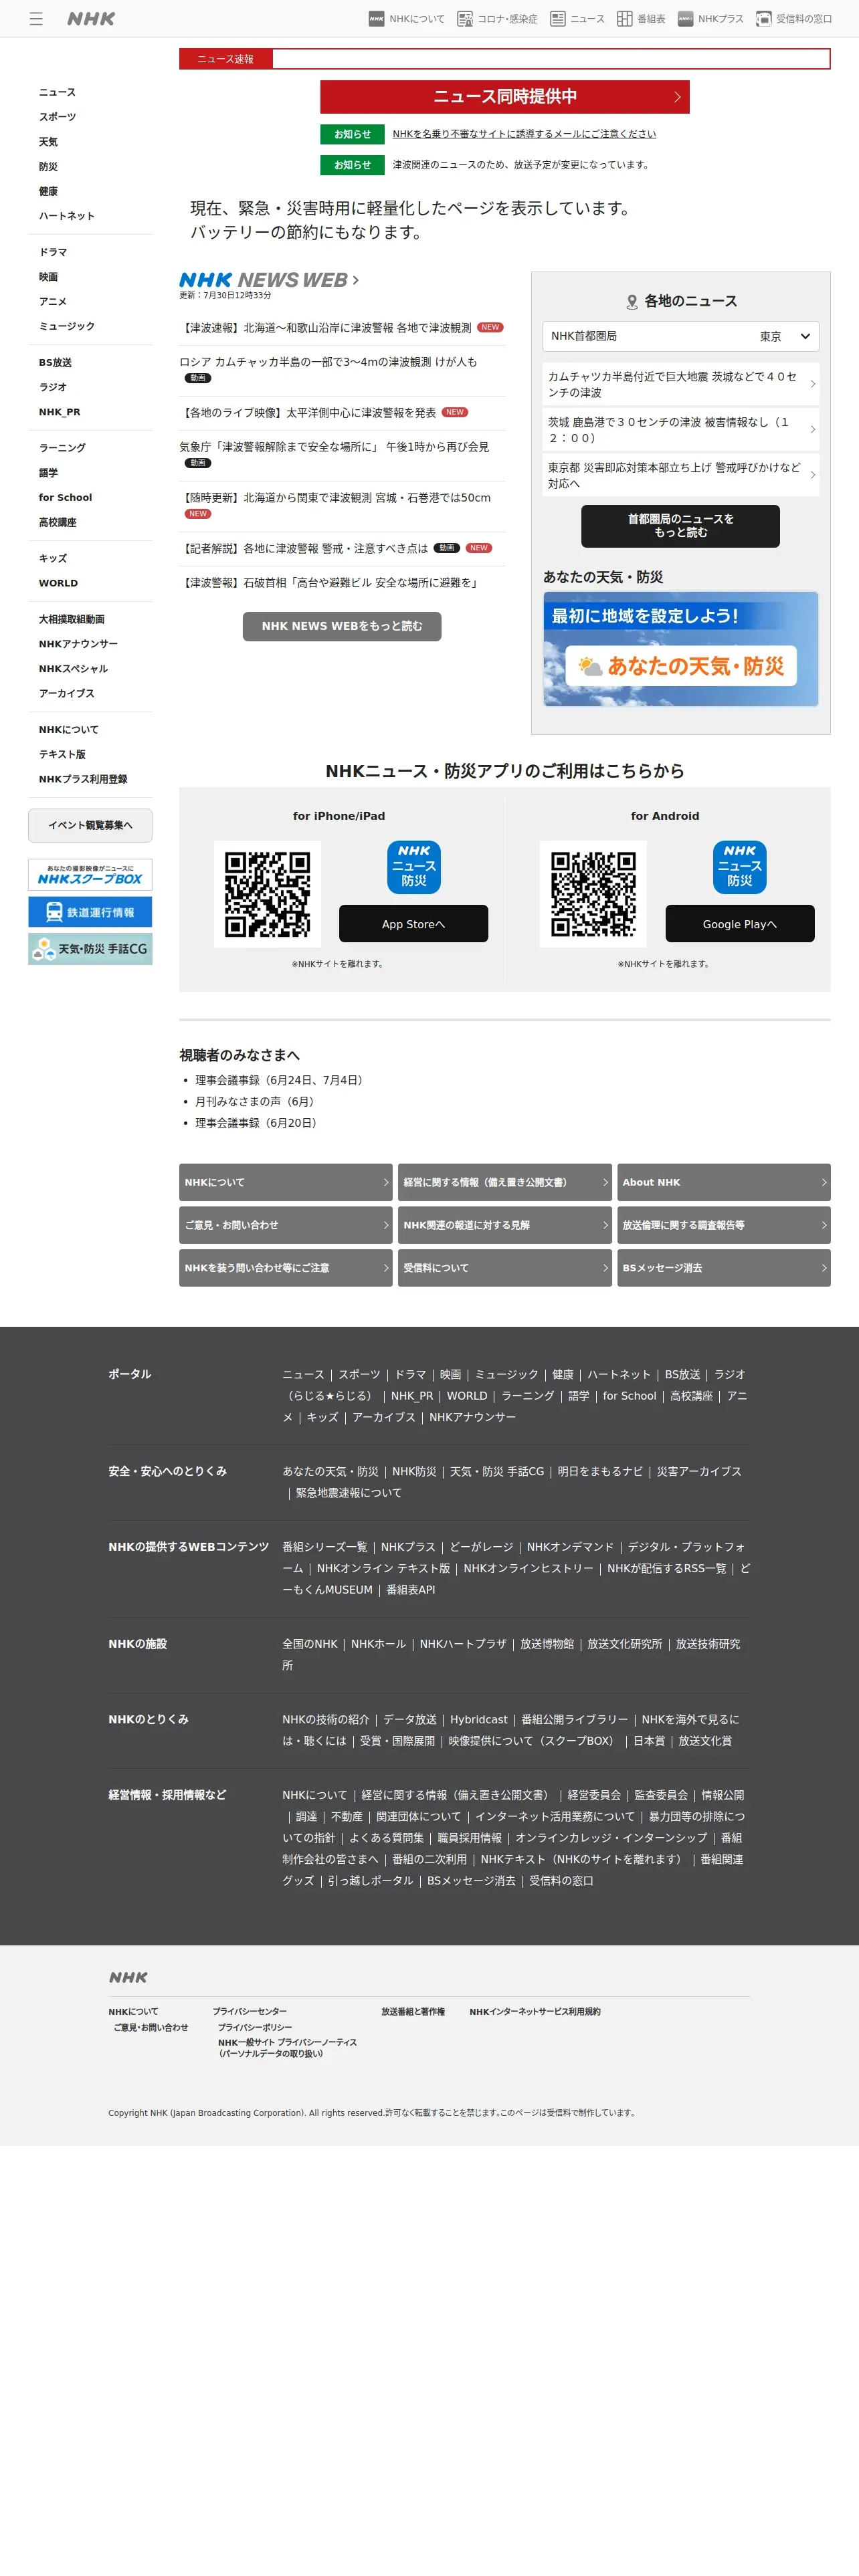Select 防災 in the sidebar

[x=48, y=167]
